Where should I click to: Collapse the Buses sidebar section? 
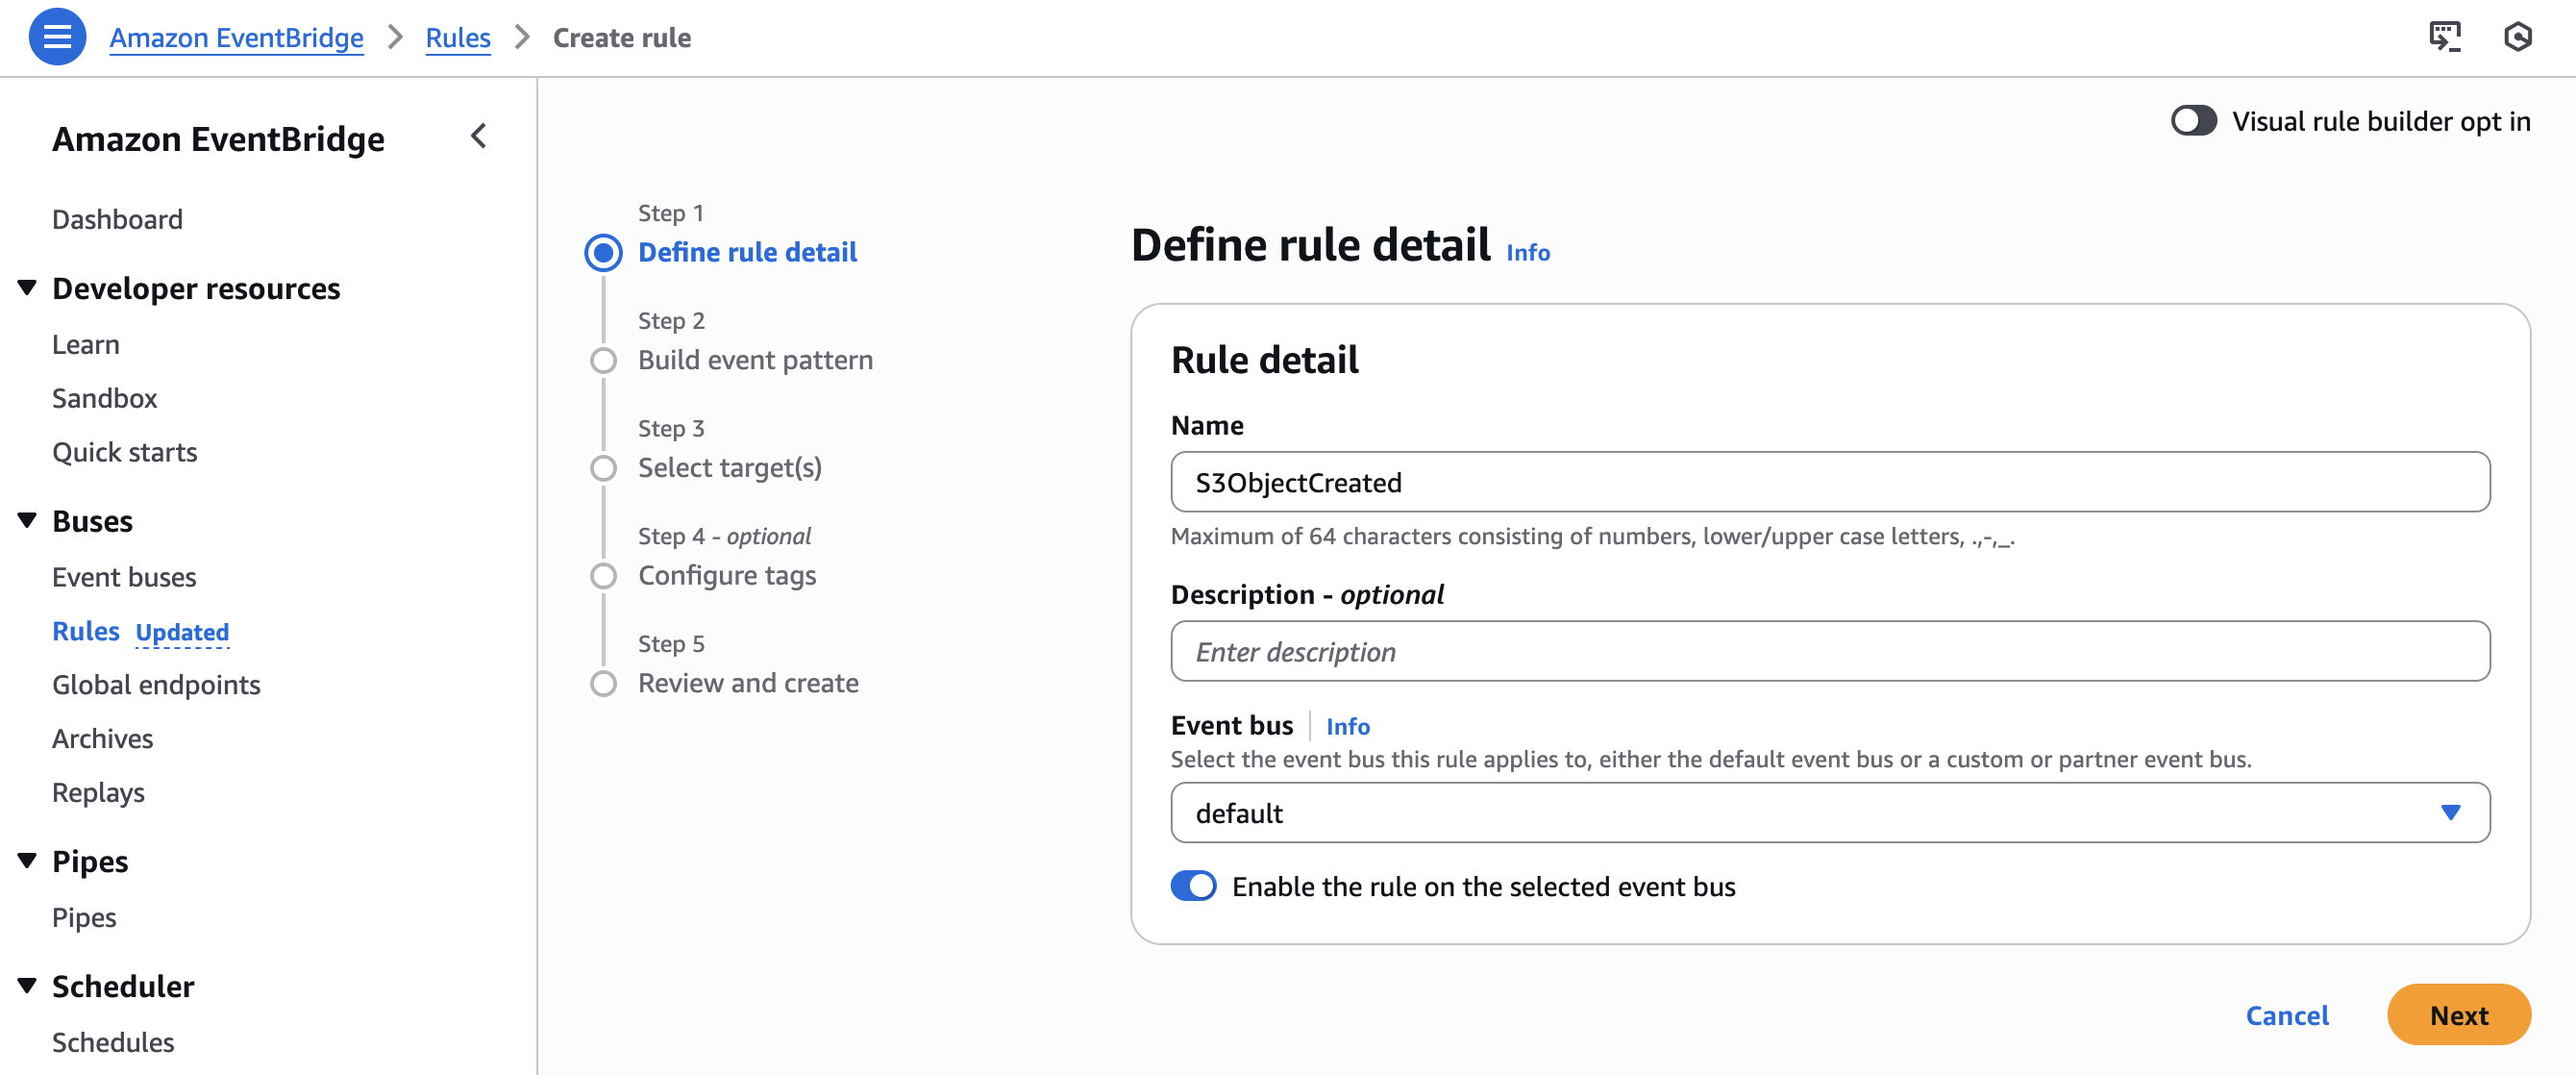28,521
